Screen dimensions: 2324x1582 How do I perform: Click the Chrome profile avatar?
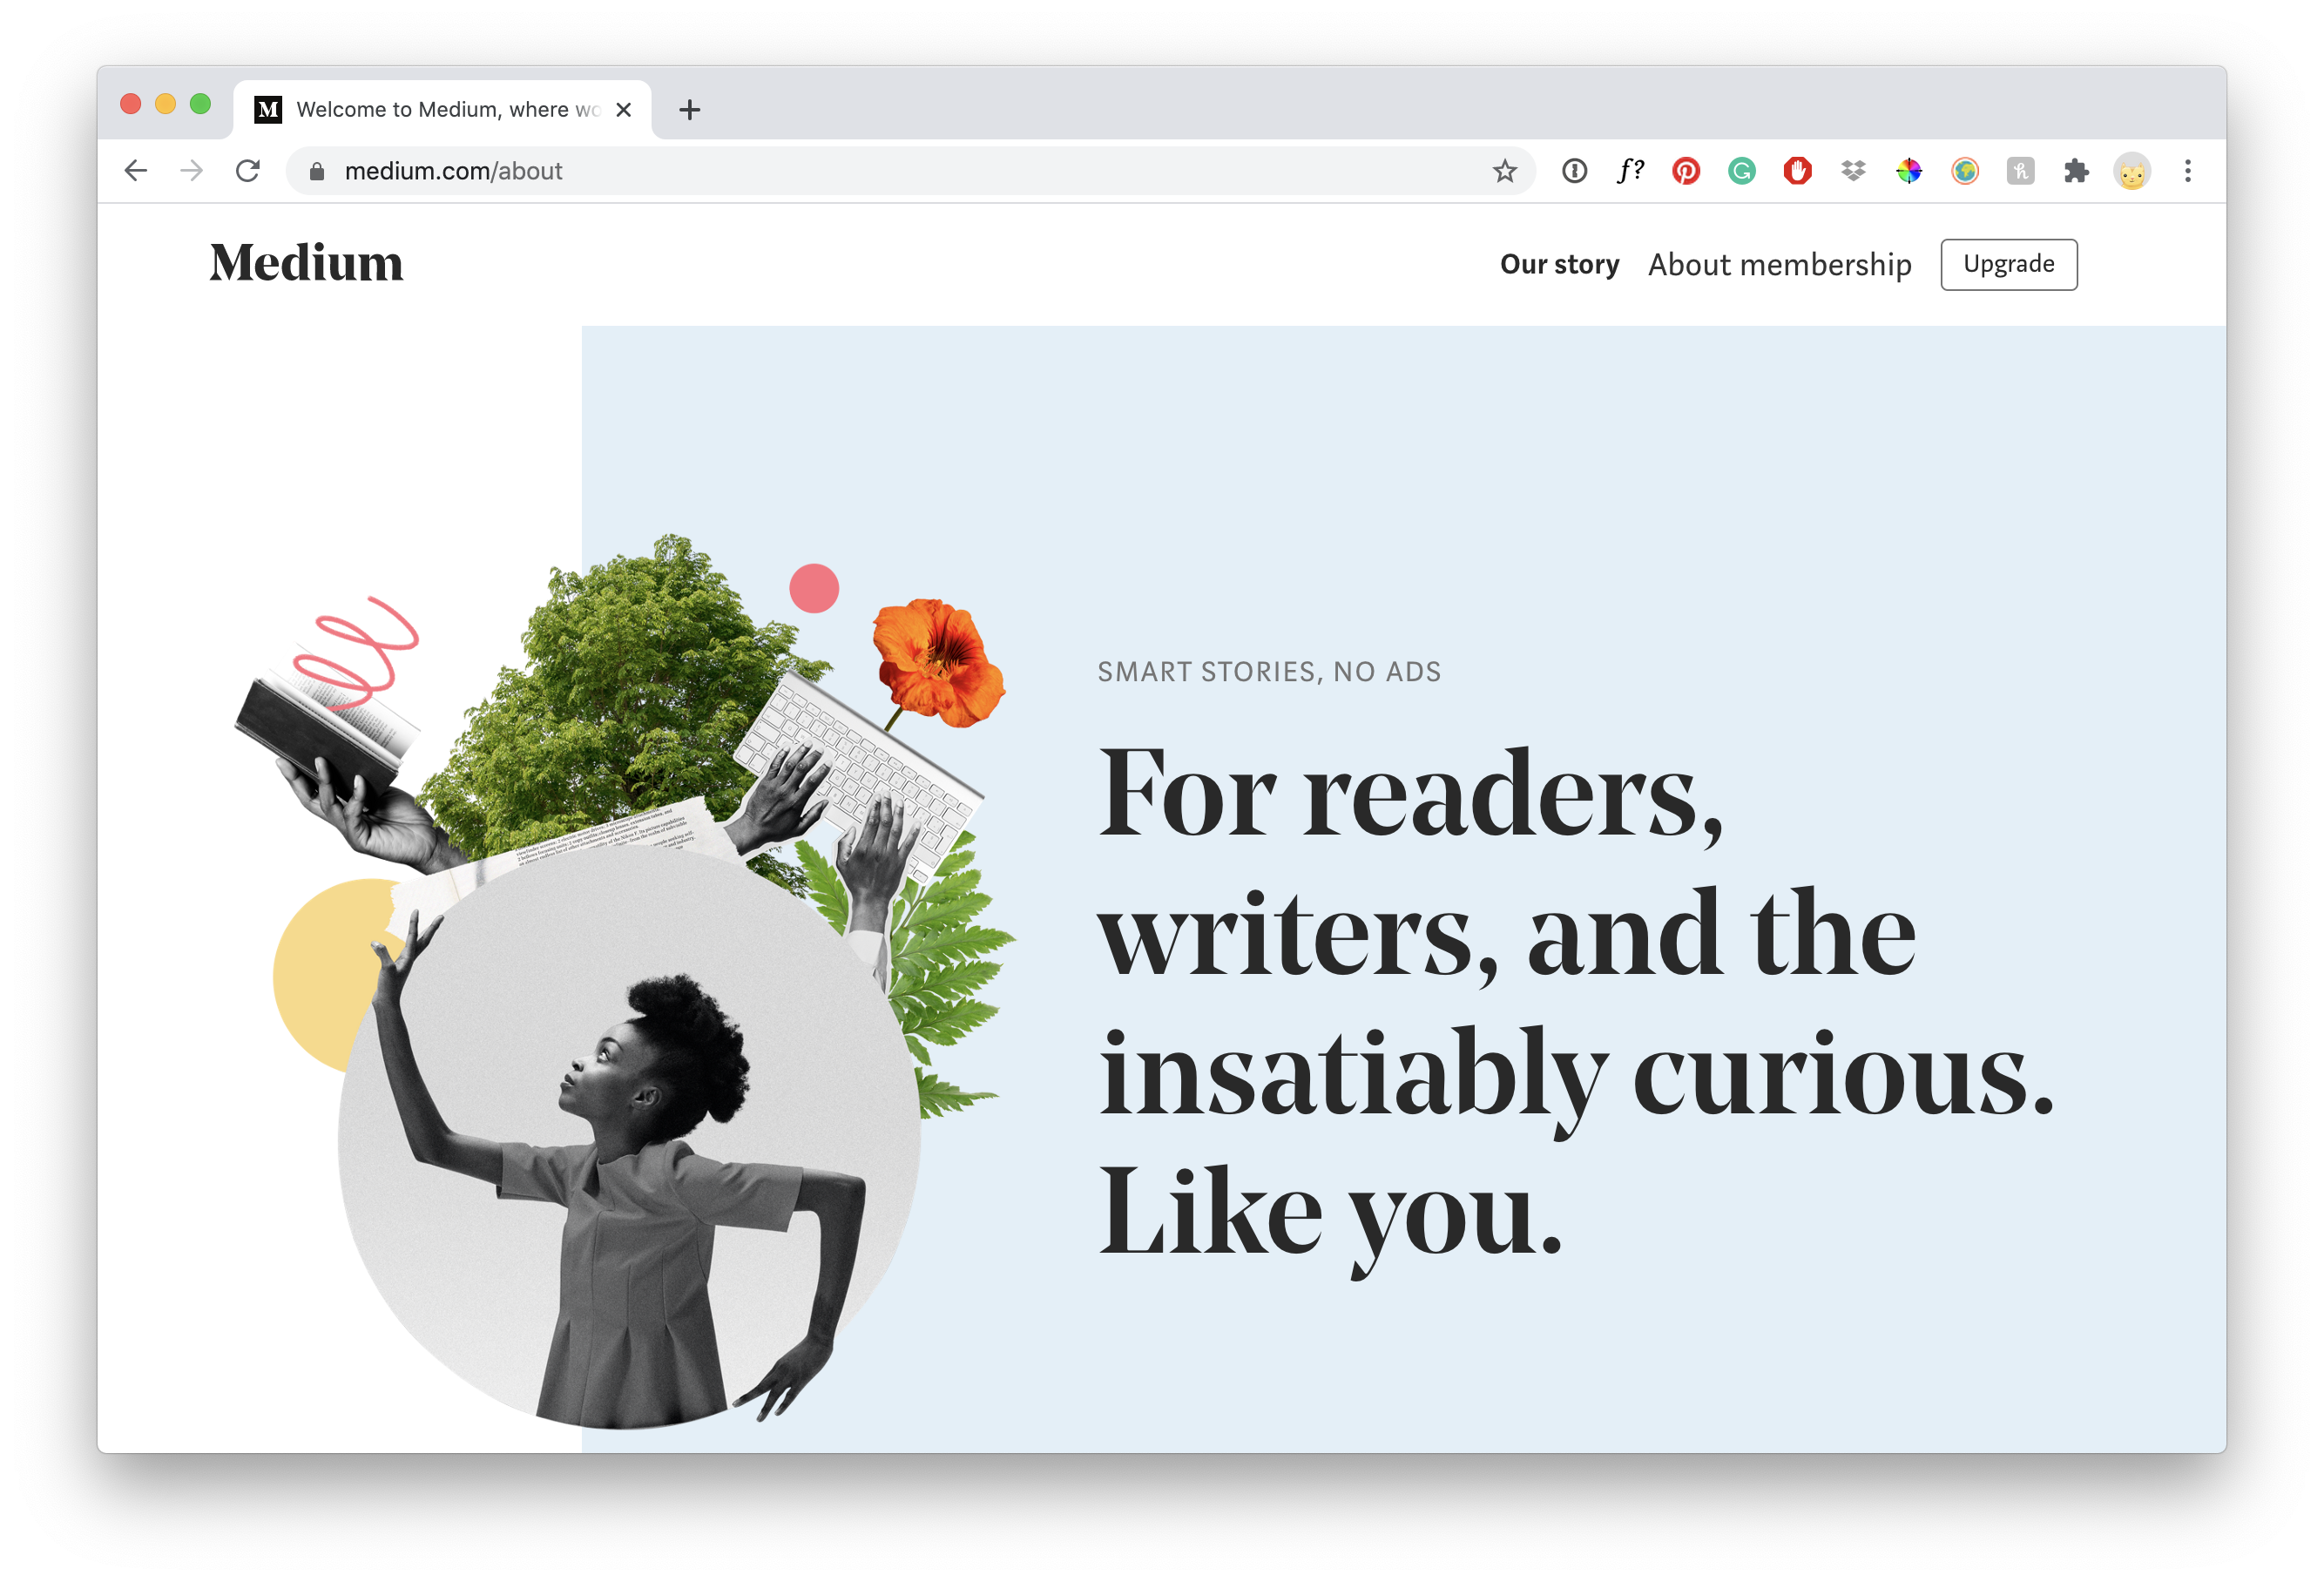[2132, 171]
